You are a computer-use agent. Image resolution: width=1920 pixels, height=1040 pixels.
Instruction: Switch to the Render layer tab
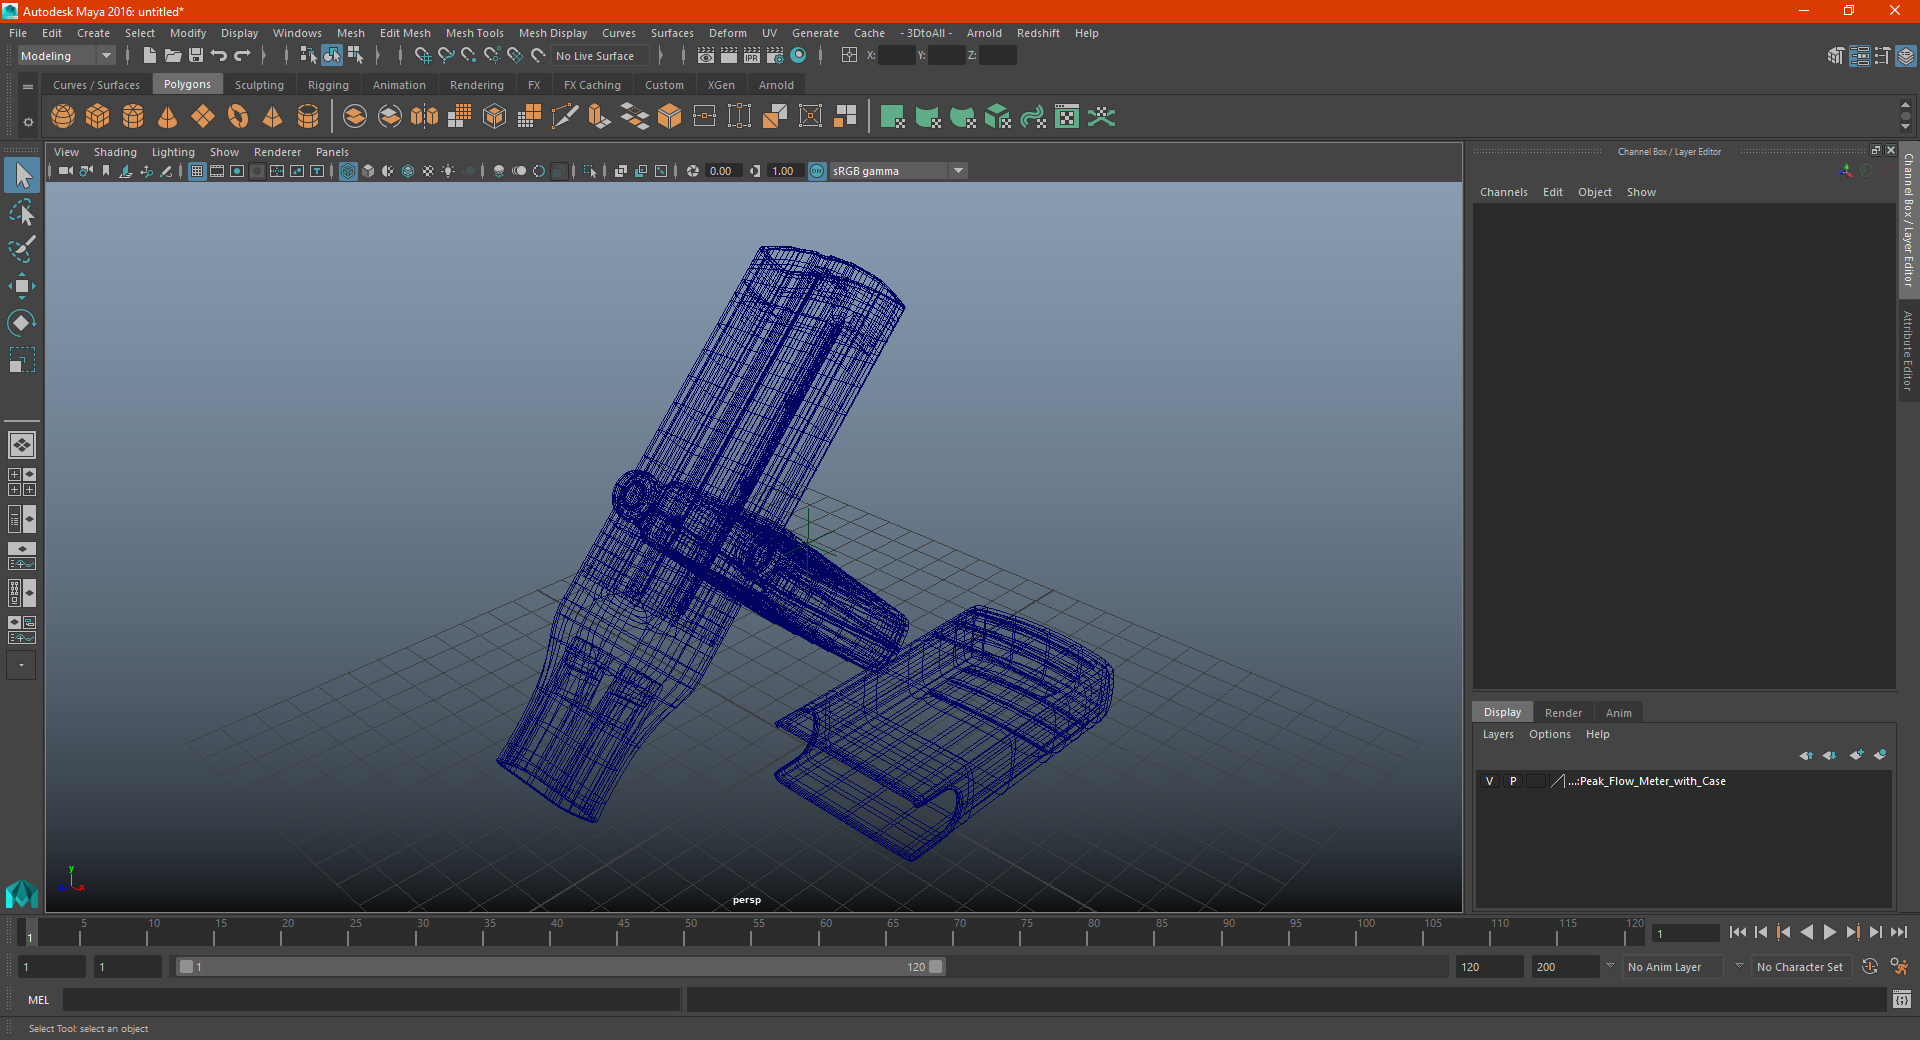point(1563,713)
